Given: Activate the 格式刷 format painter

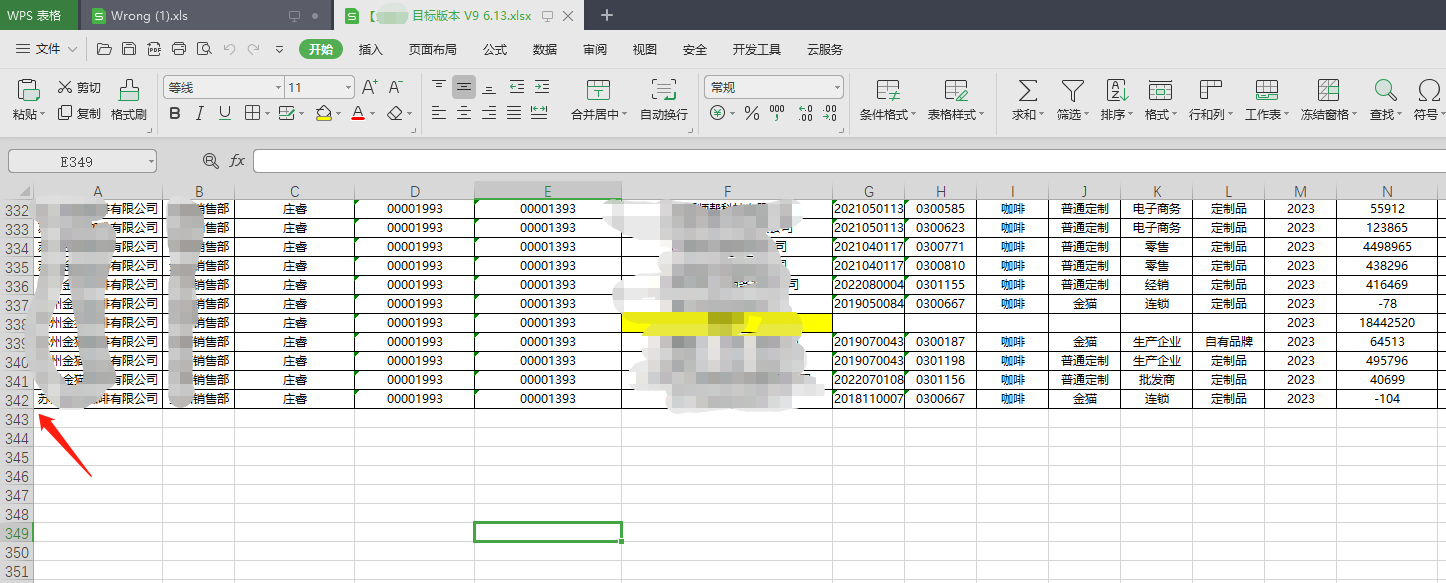Looking at the screenshot, I should pyautogui.click(x=129, y=101).
